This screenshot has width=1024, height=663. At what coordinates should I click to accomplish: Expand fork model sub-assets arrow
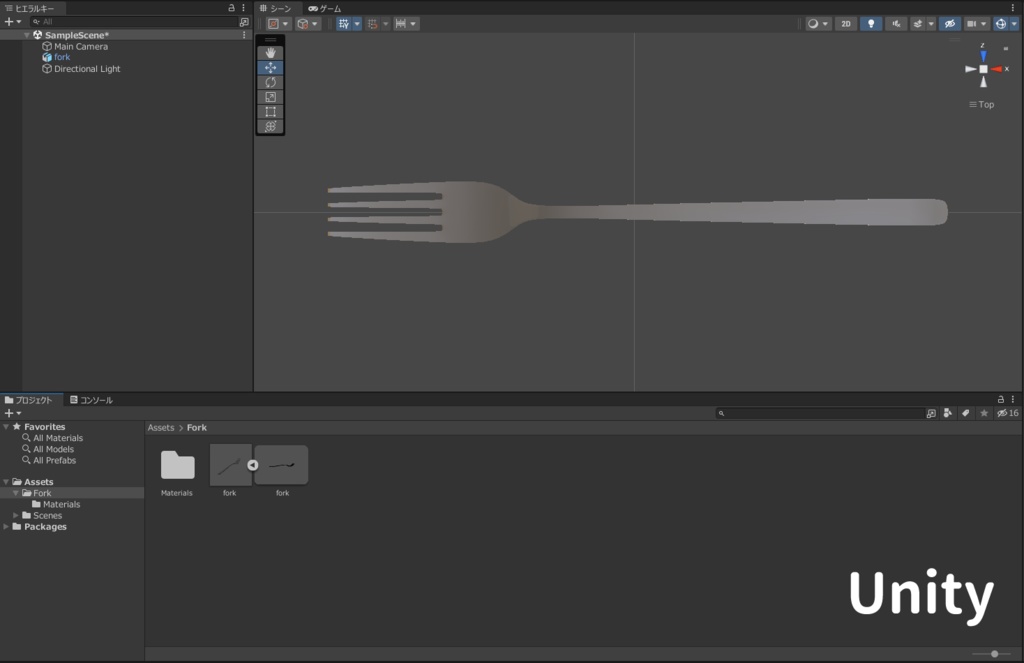point(253,465)
